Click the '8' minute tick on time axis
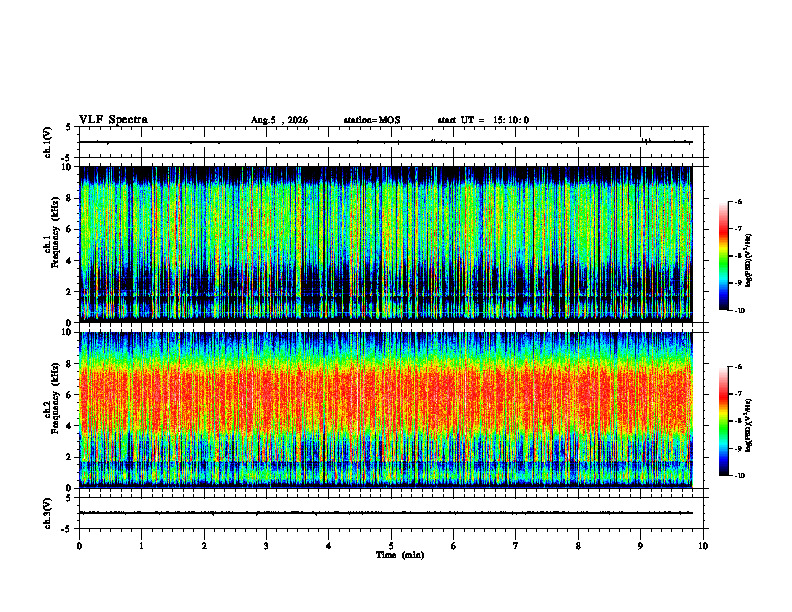Image resolution: width=792 pixels, height=612 pixels. [578, 546]
